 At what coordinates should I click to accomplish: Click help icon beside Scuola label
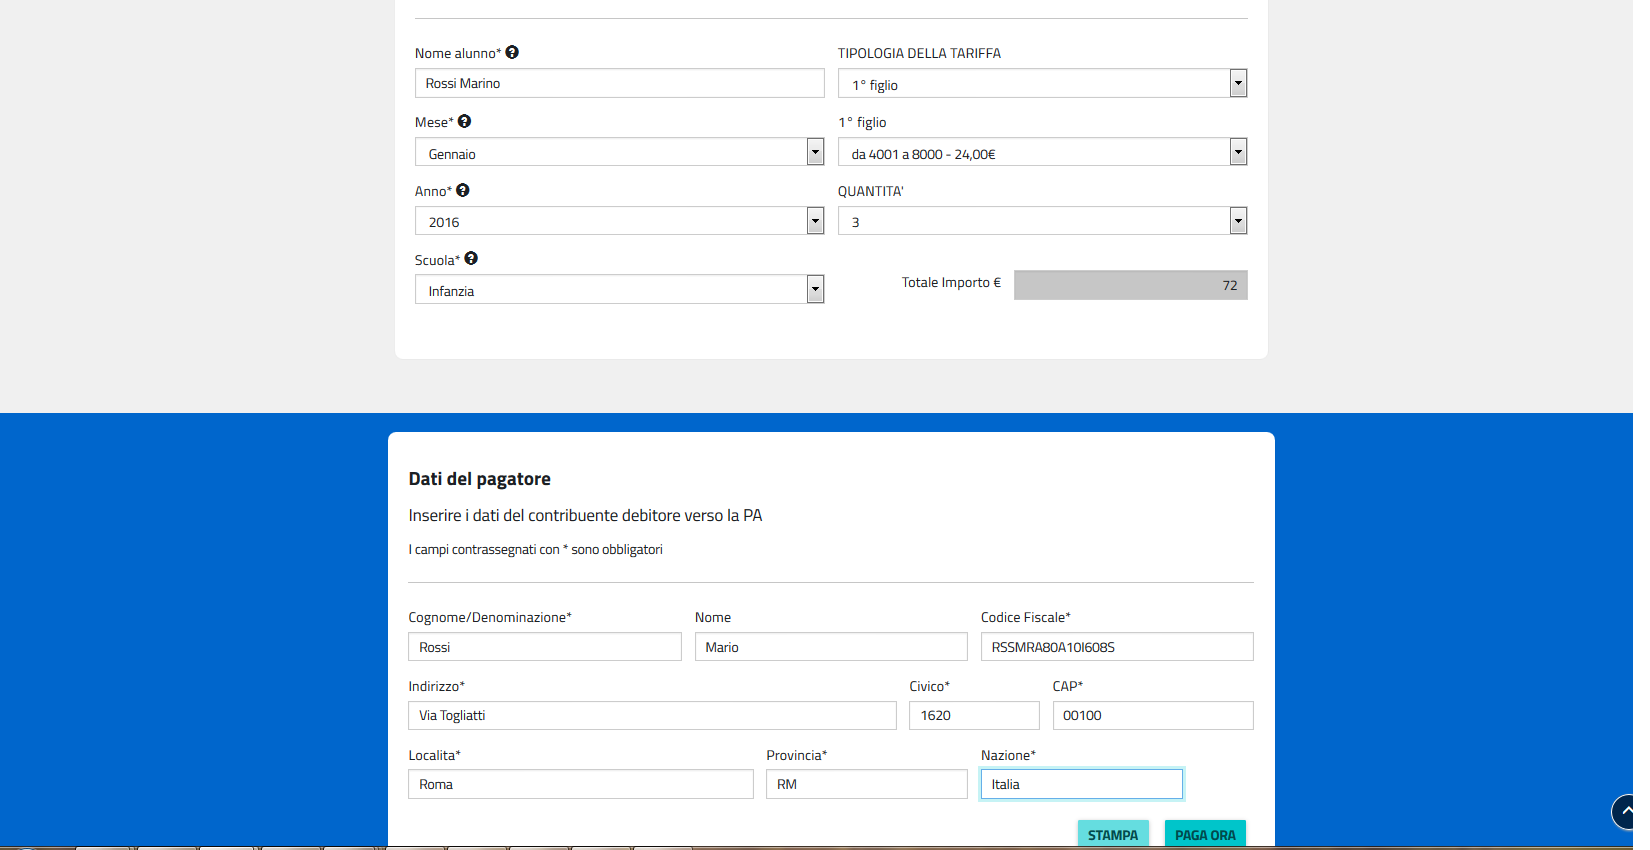[x=471, y=259]
